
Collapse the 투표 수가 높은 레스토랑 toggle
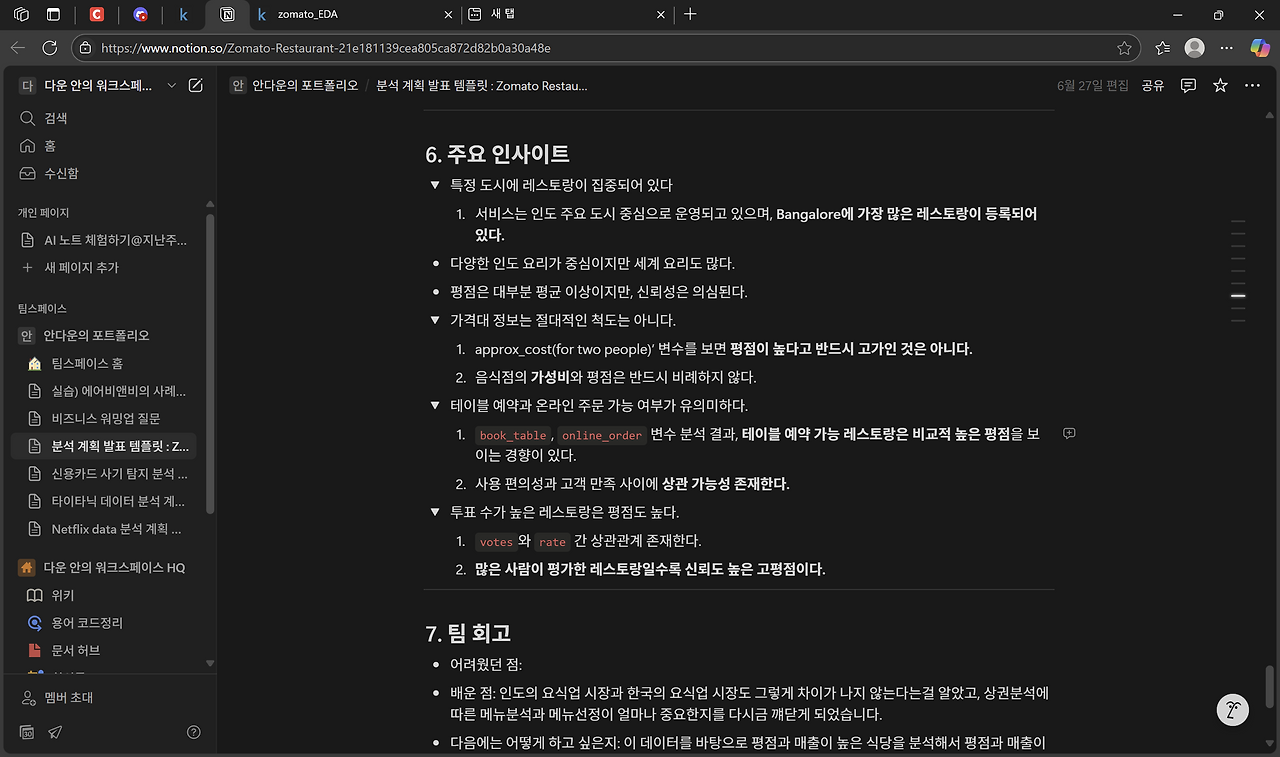point(434,511)
